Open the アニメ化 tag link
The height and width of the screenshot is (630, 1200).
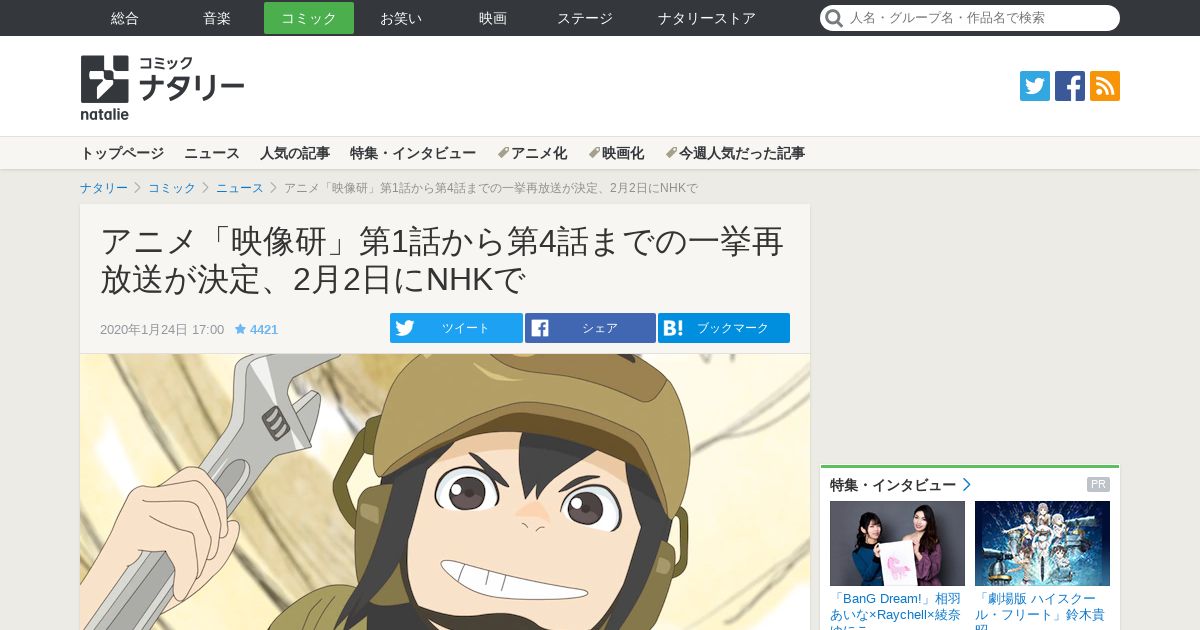tap(532, 153)
